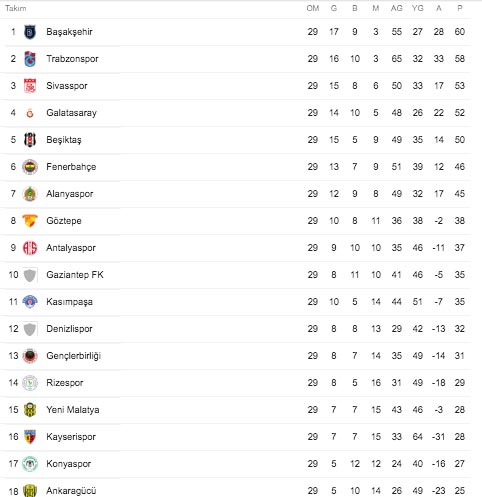Select the Takım column header
This screenshot has height=497, width=482.
tap(16, 8)
